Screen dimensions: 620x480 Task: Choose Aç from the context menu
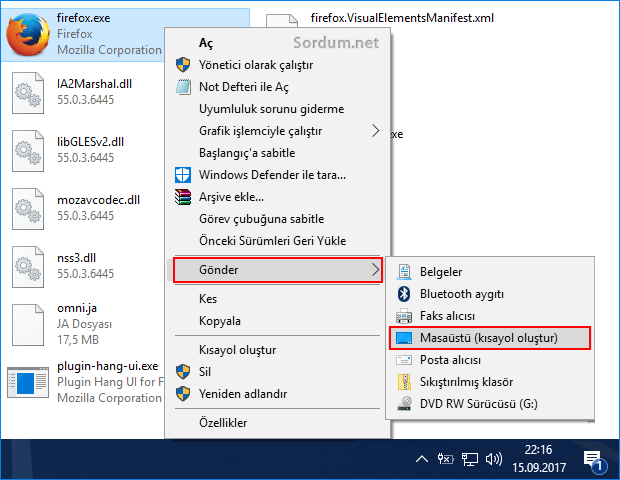pyautogui.click(x=278, y=43)
